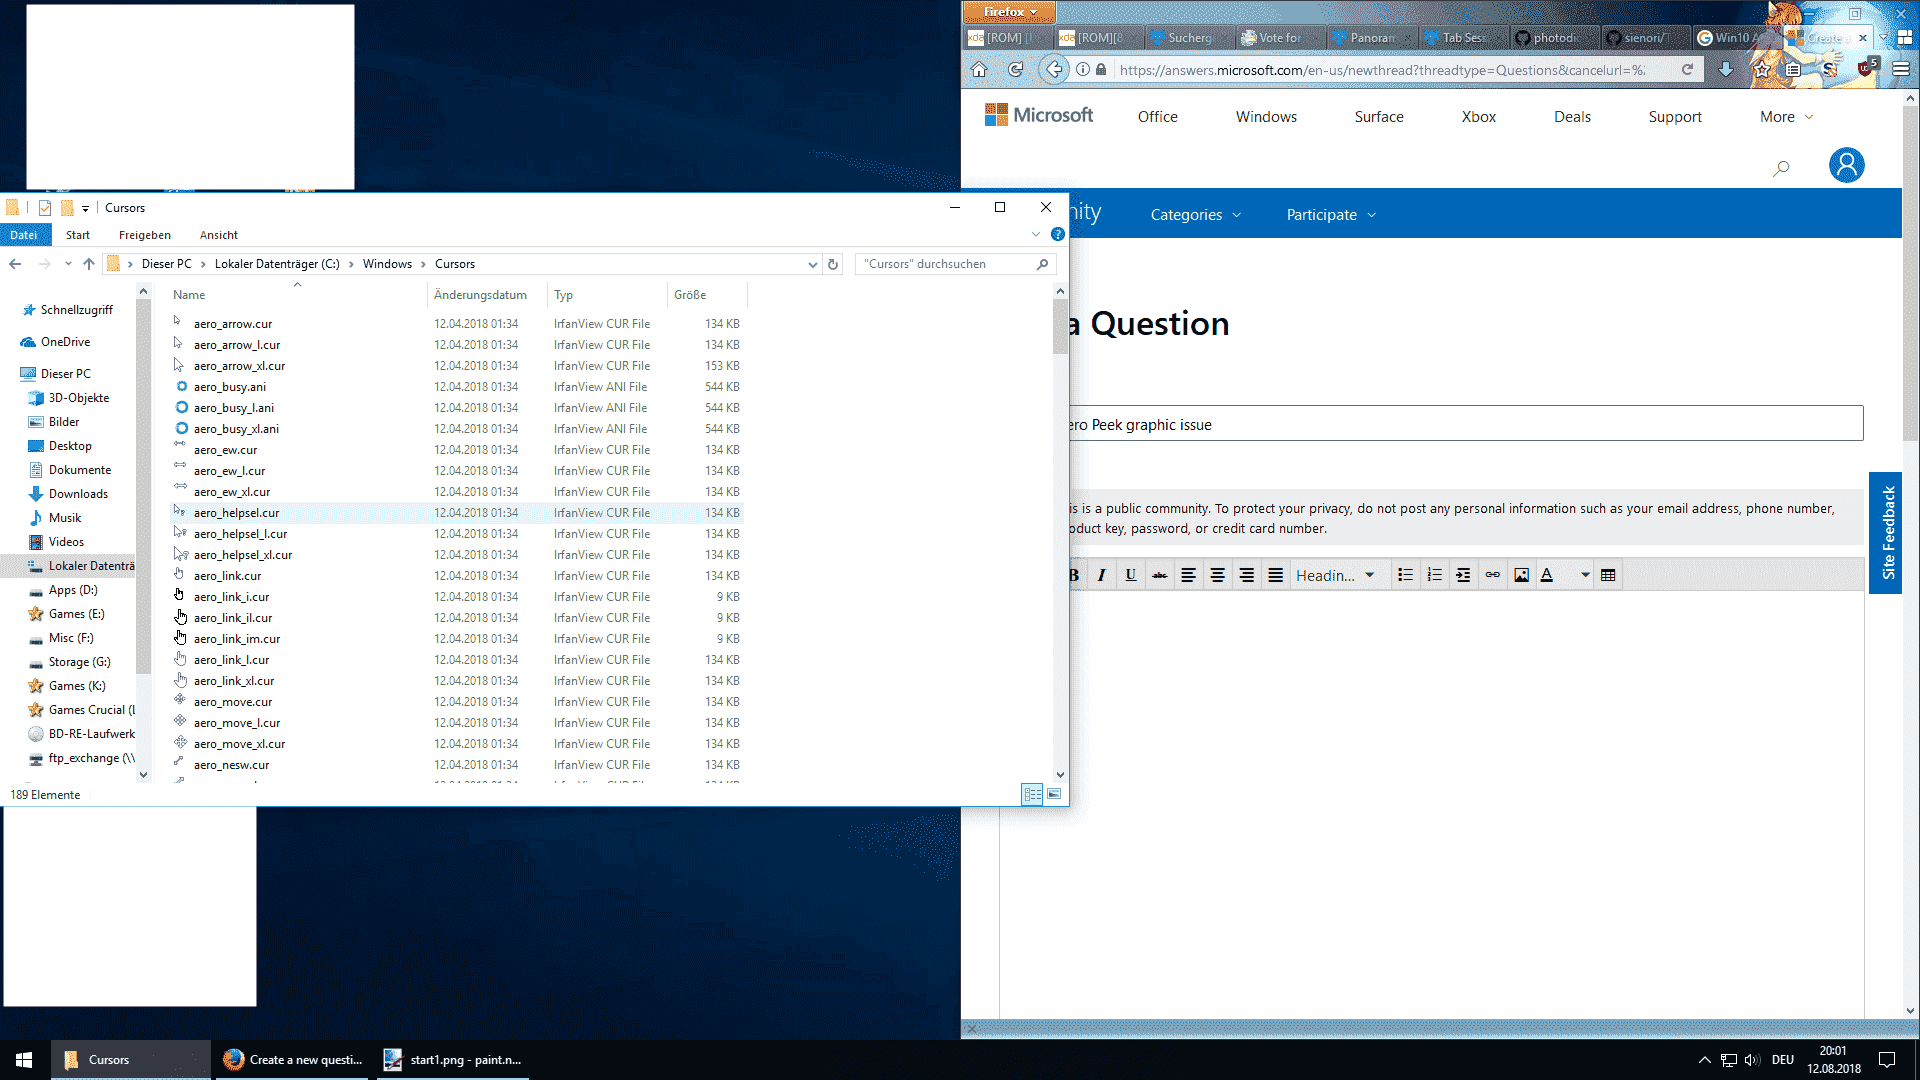Select file aero_helpsel.cur
Viewport: 1920px width, 1080px height.
(x=457, y=512)
